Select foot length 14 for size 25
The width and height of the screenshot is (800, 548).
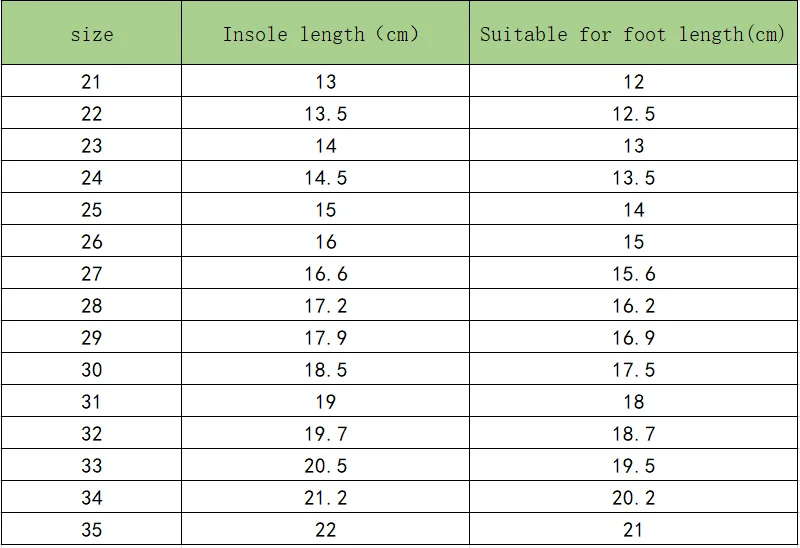[633, 210]
